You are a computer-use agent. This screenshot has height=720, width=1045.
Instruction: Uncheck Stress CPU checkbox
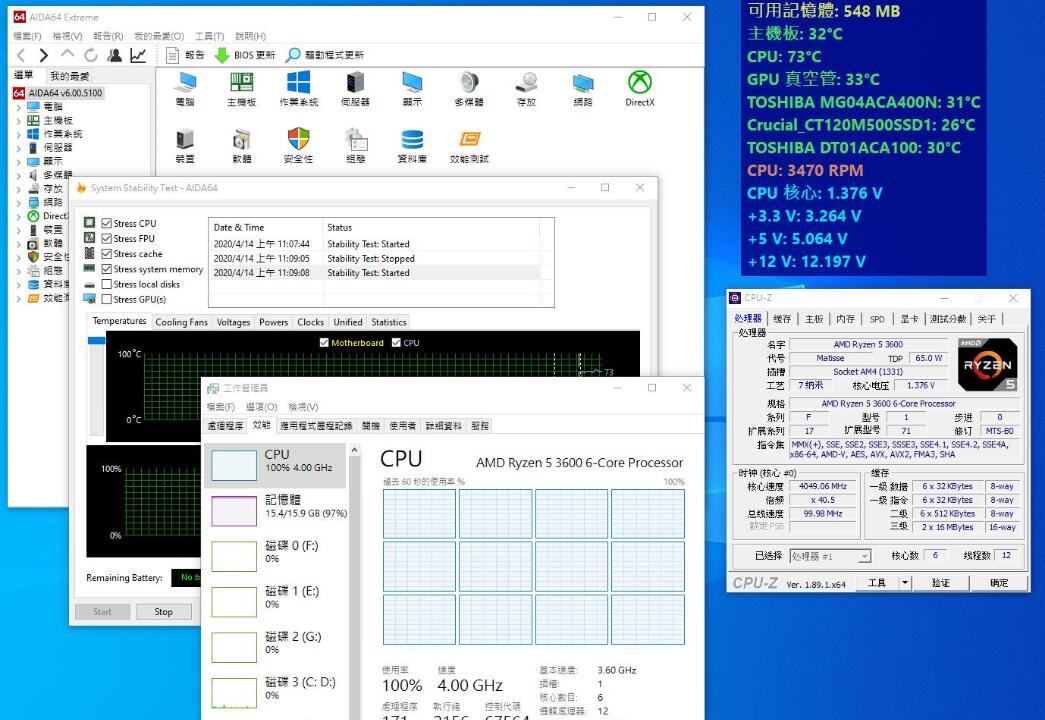pyautogui.click(x=106, y=223)
